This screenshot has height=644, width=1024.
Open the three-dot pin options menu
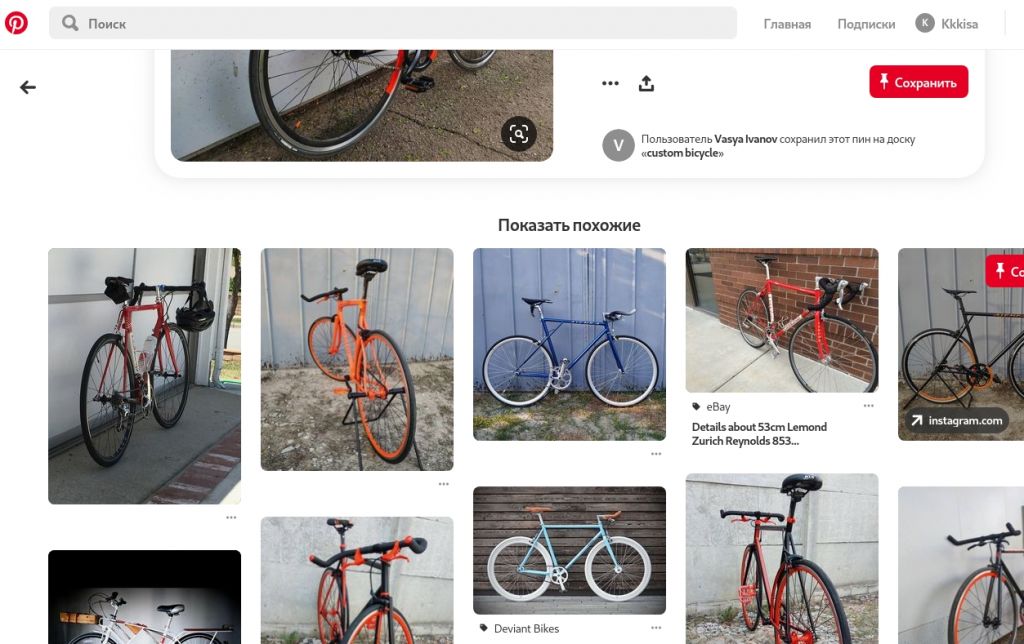tap(610, 83)
